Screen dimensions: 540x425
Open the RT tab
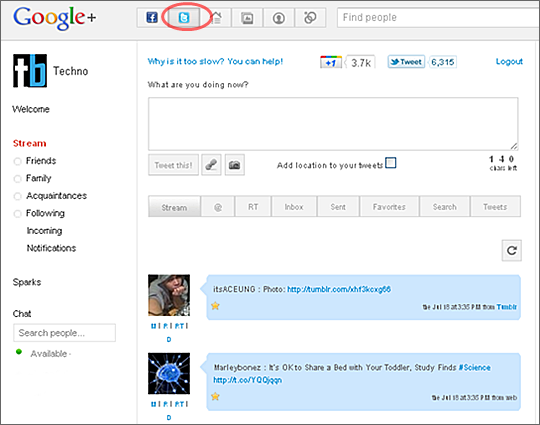pyautogui.click(x=253, y=207)
